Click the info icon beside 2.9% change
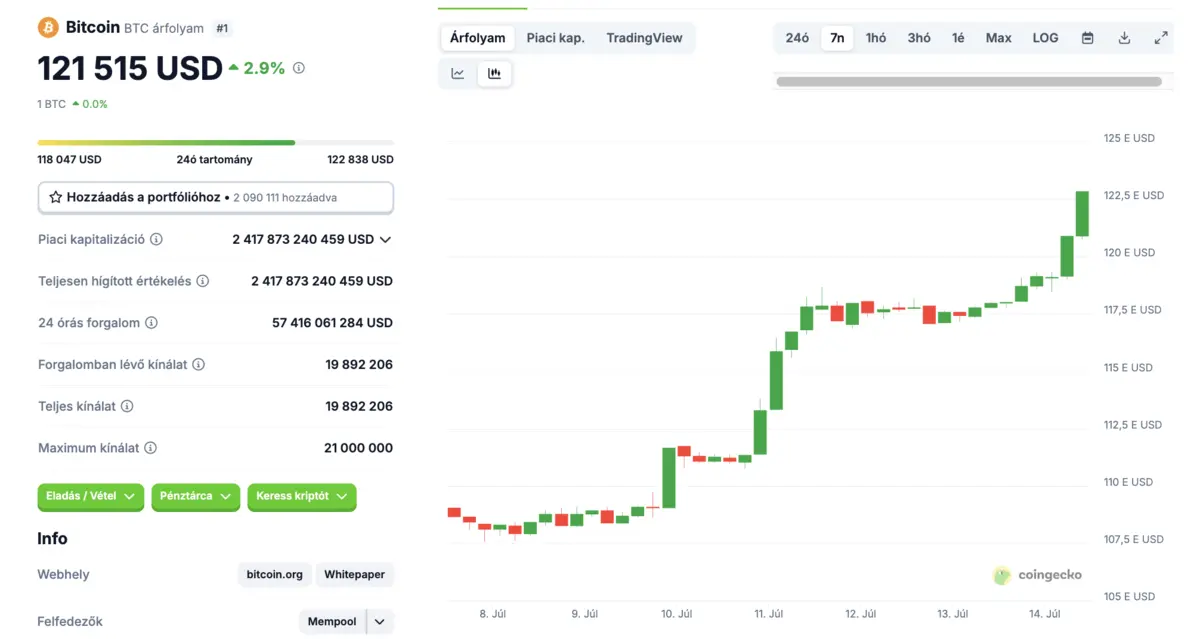This screenshot has height=639, width=1200. [299, 68]
